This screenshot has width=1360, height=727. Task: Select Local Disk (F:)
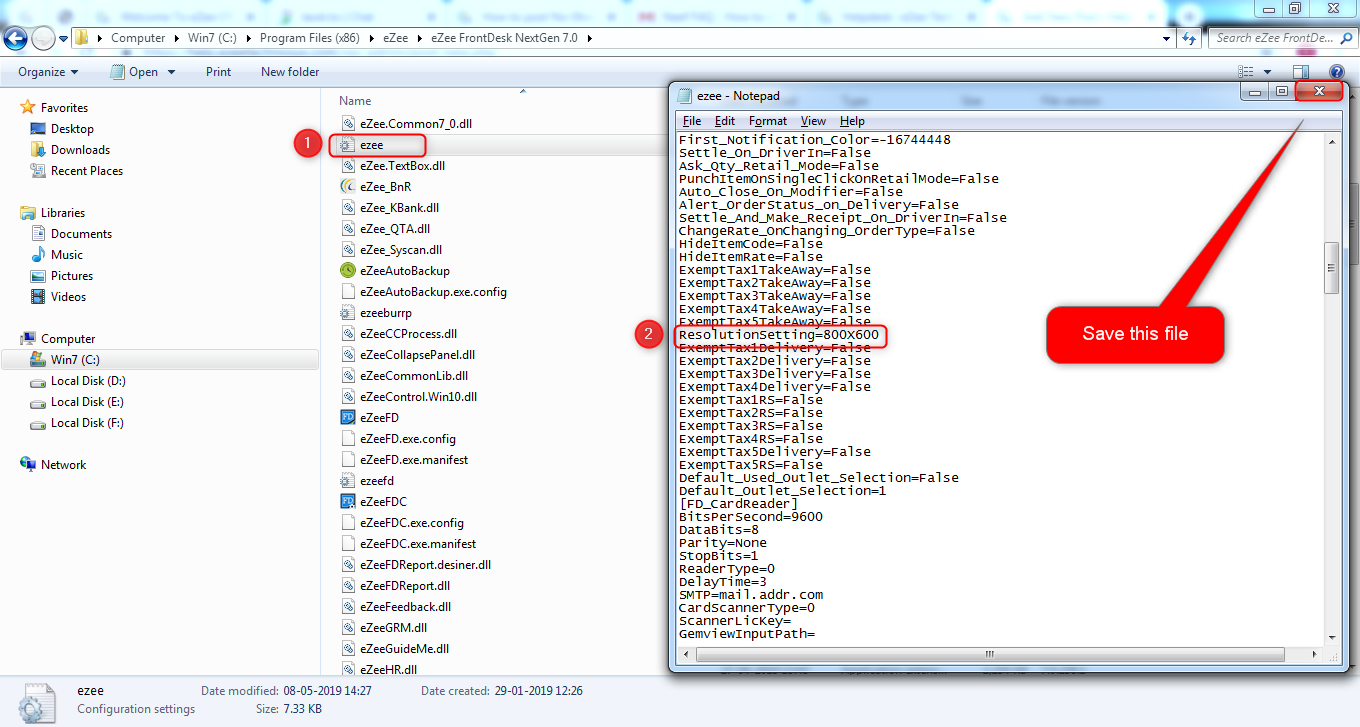(x=88, y=423)
